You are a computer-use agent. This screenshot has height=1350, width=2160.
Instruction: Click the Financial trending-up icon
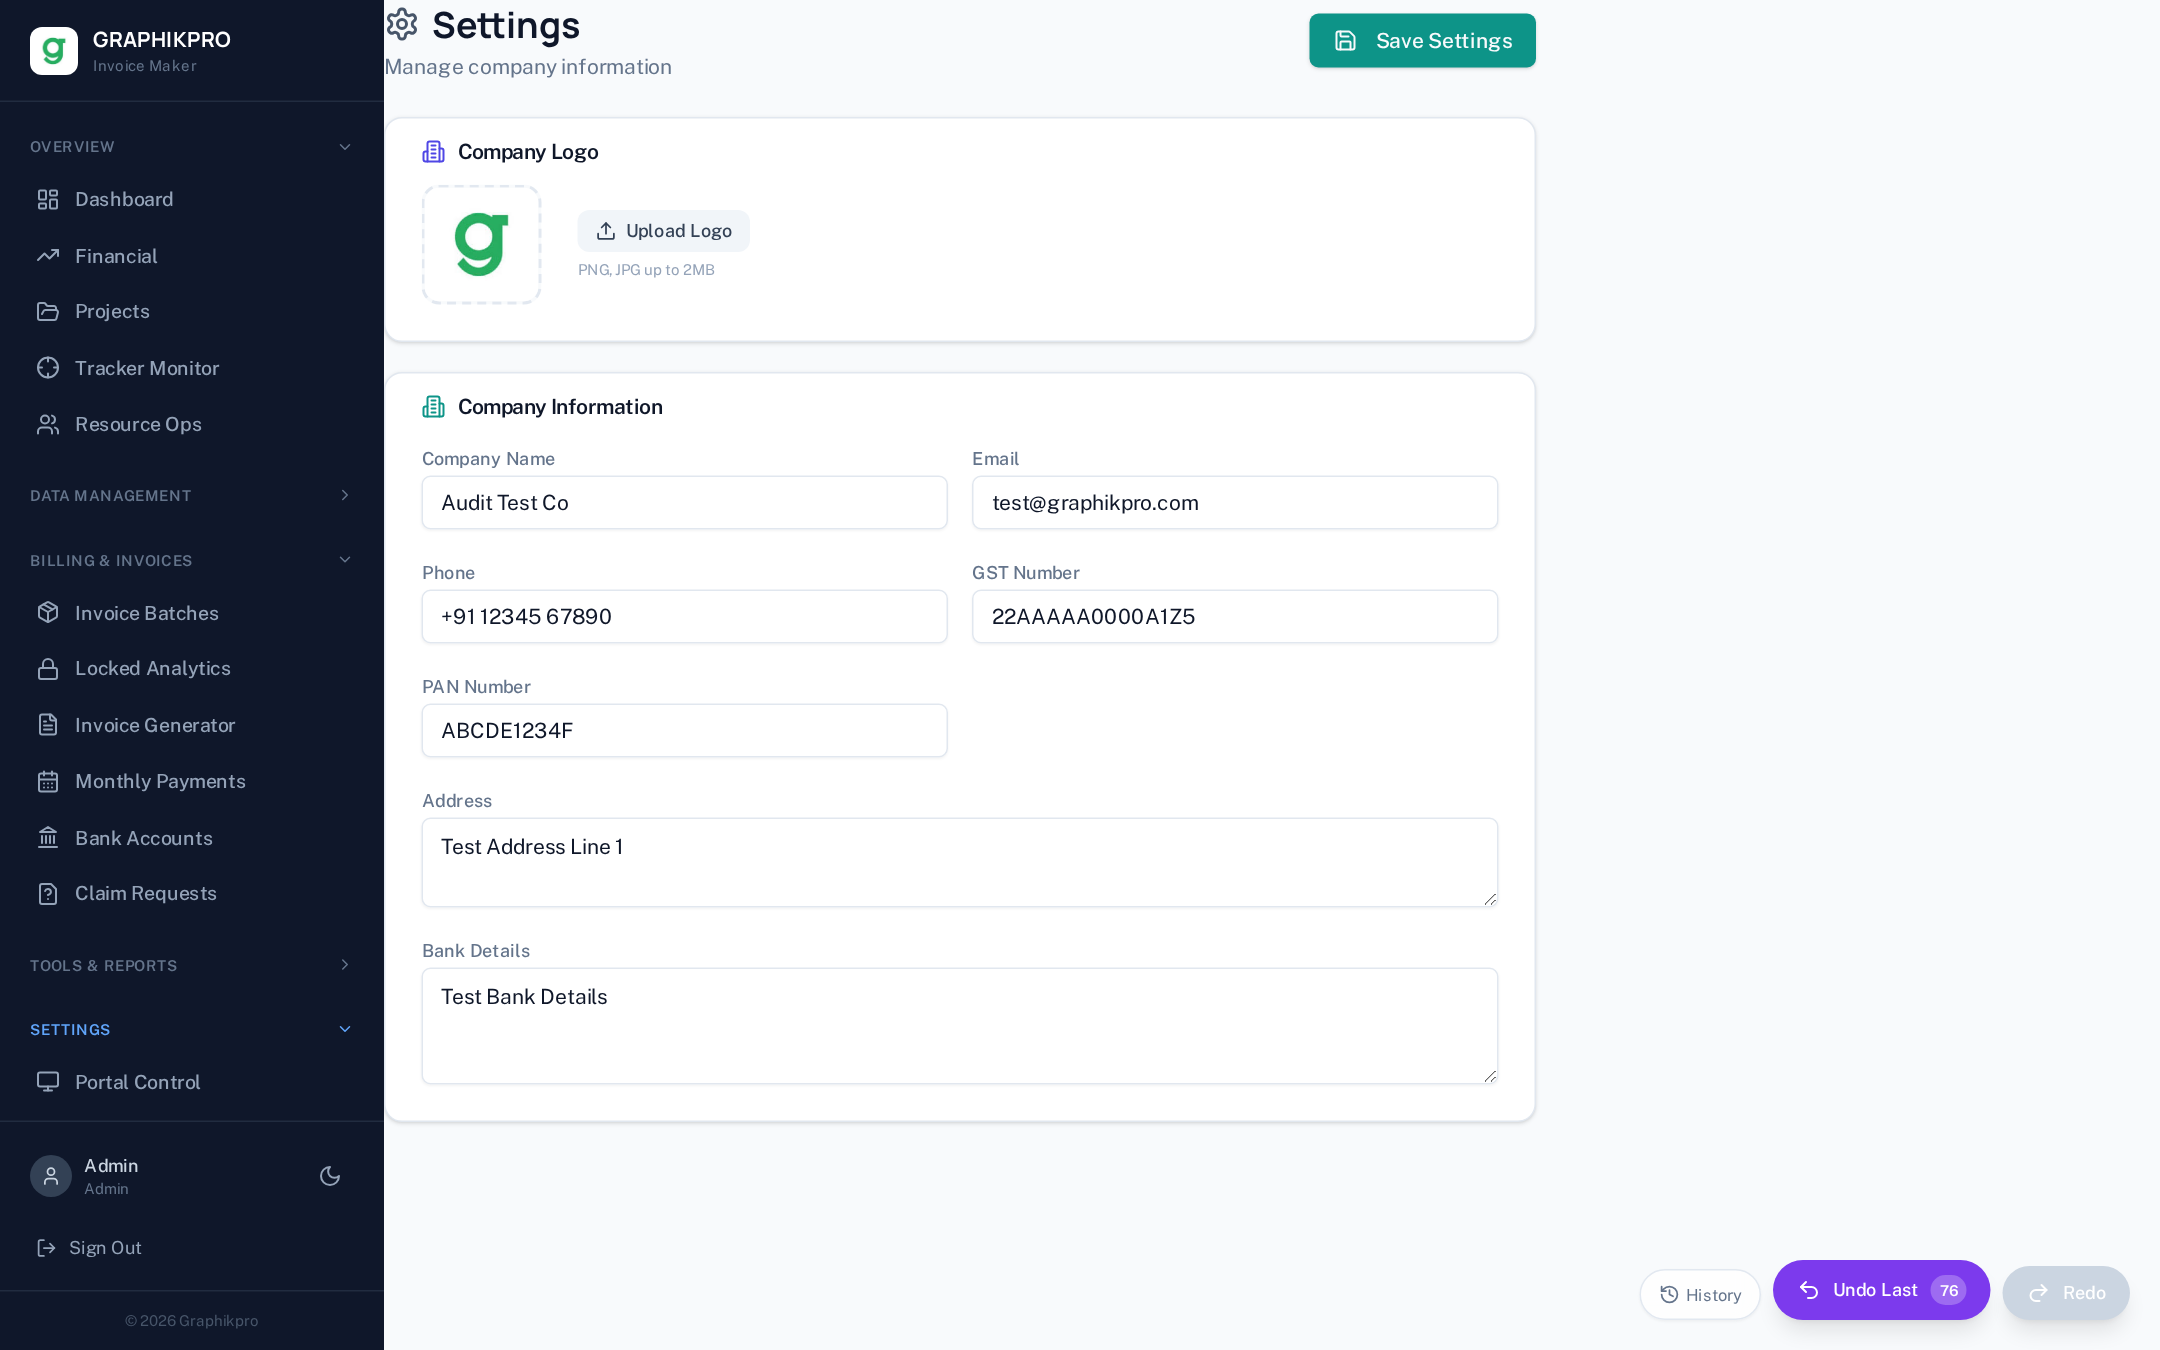click(x=48, y=256)
